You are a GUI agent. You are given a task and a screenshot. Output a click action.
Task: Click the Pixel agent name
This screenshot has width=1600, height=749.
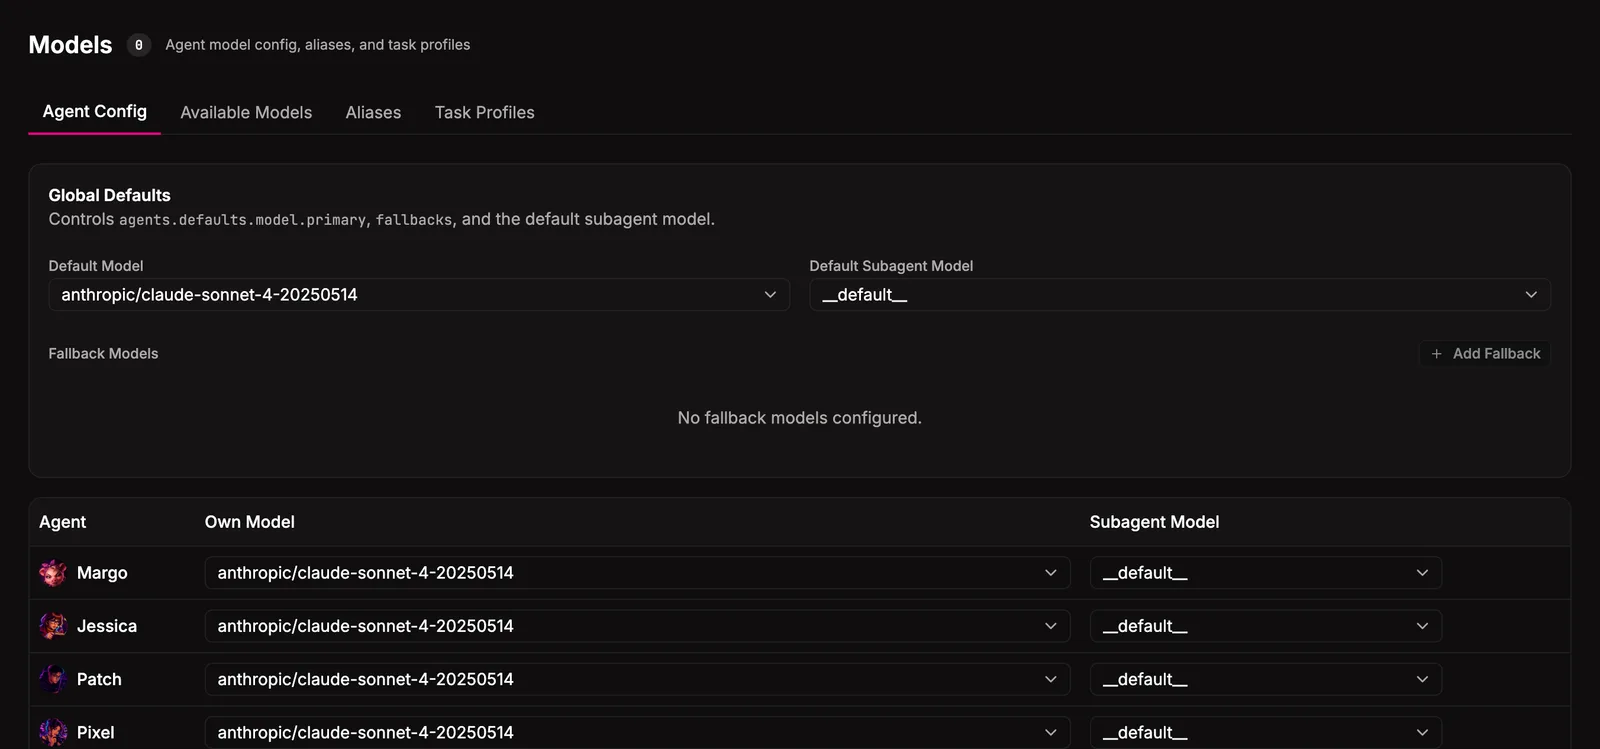pyautogui.click(x=96, y=732)
